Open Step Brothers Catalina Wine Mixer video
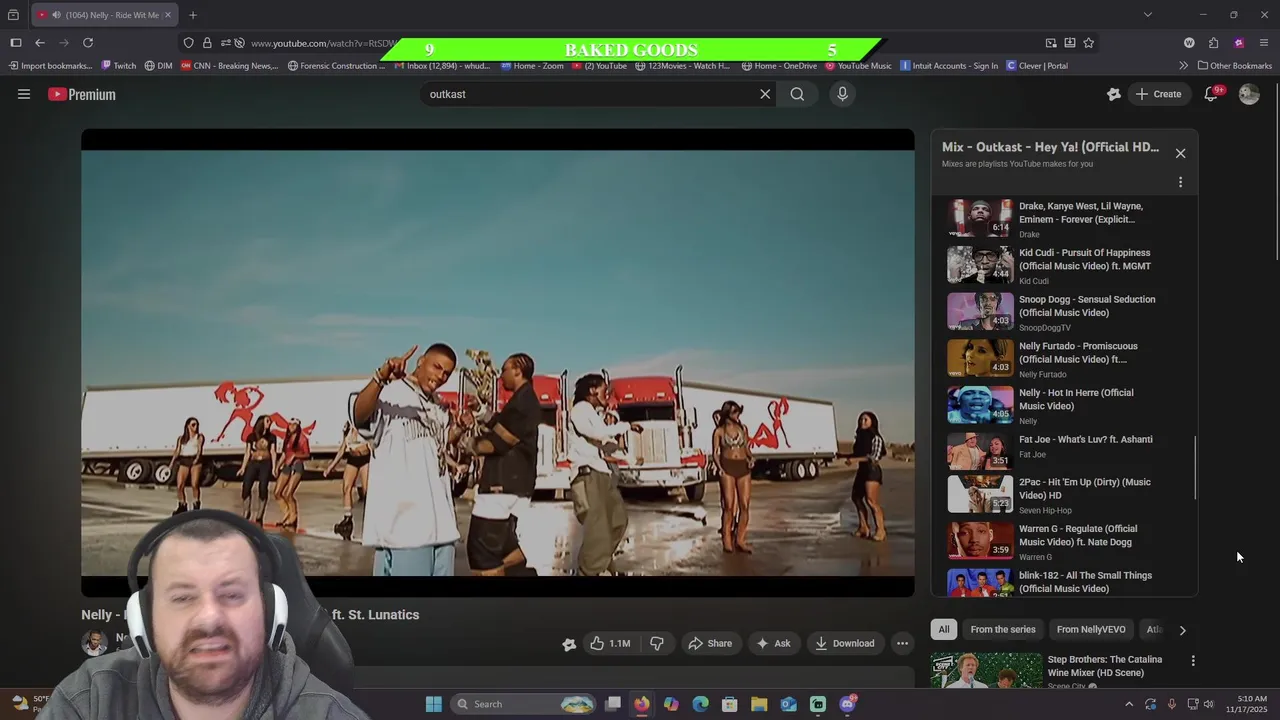 [1060, 670]
